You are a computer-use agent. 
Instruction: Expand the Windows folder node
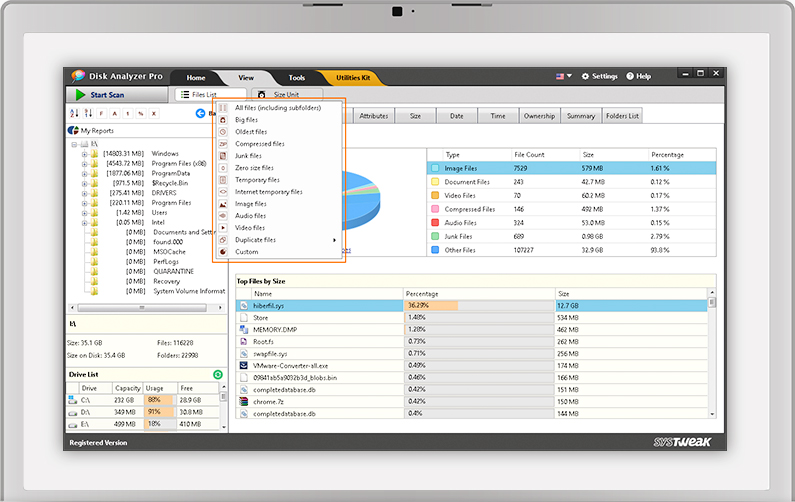[x=84, y=154]
